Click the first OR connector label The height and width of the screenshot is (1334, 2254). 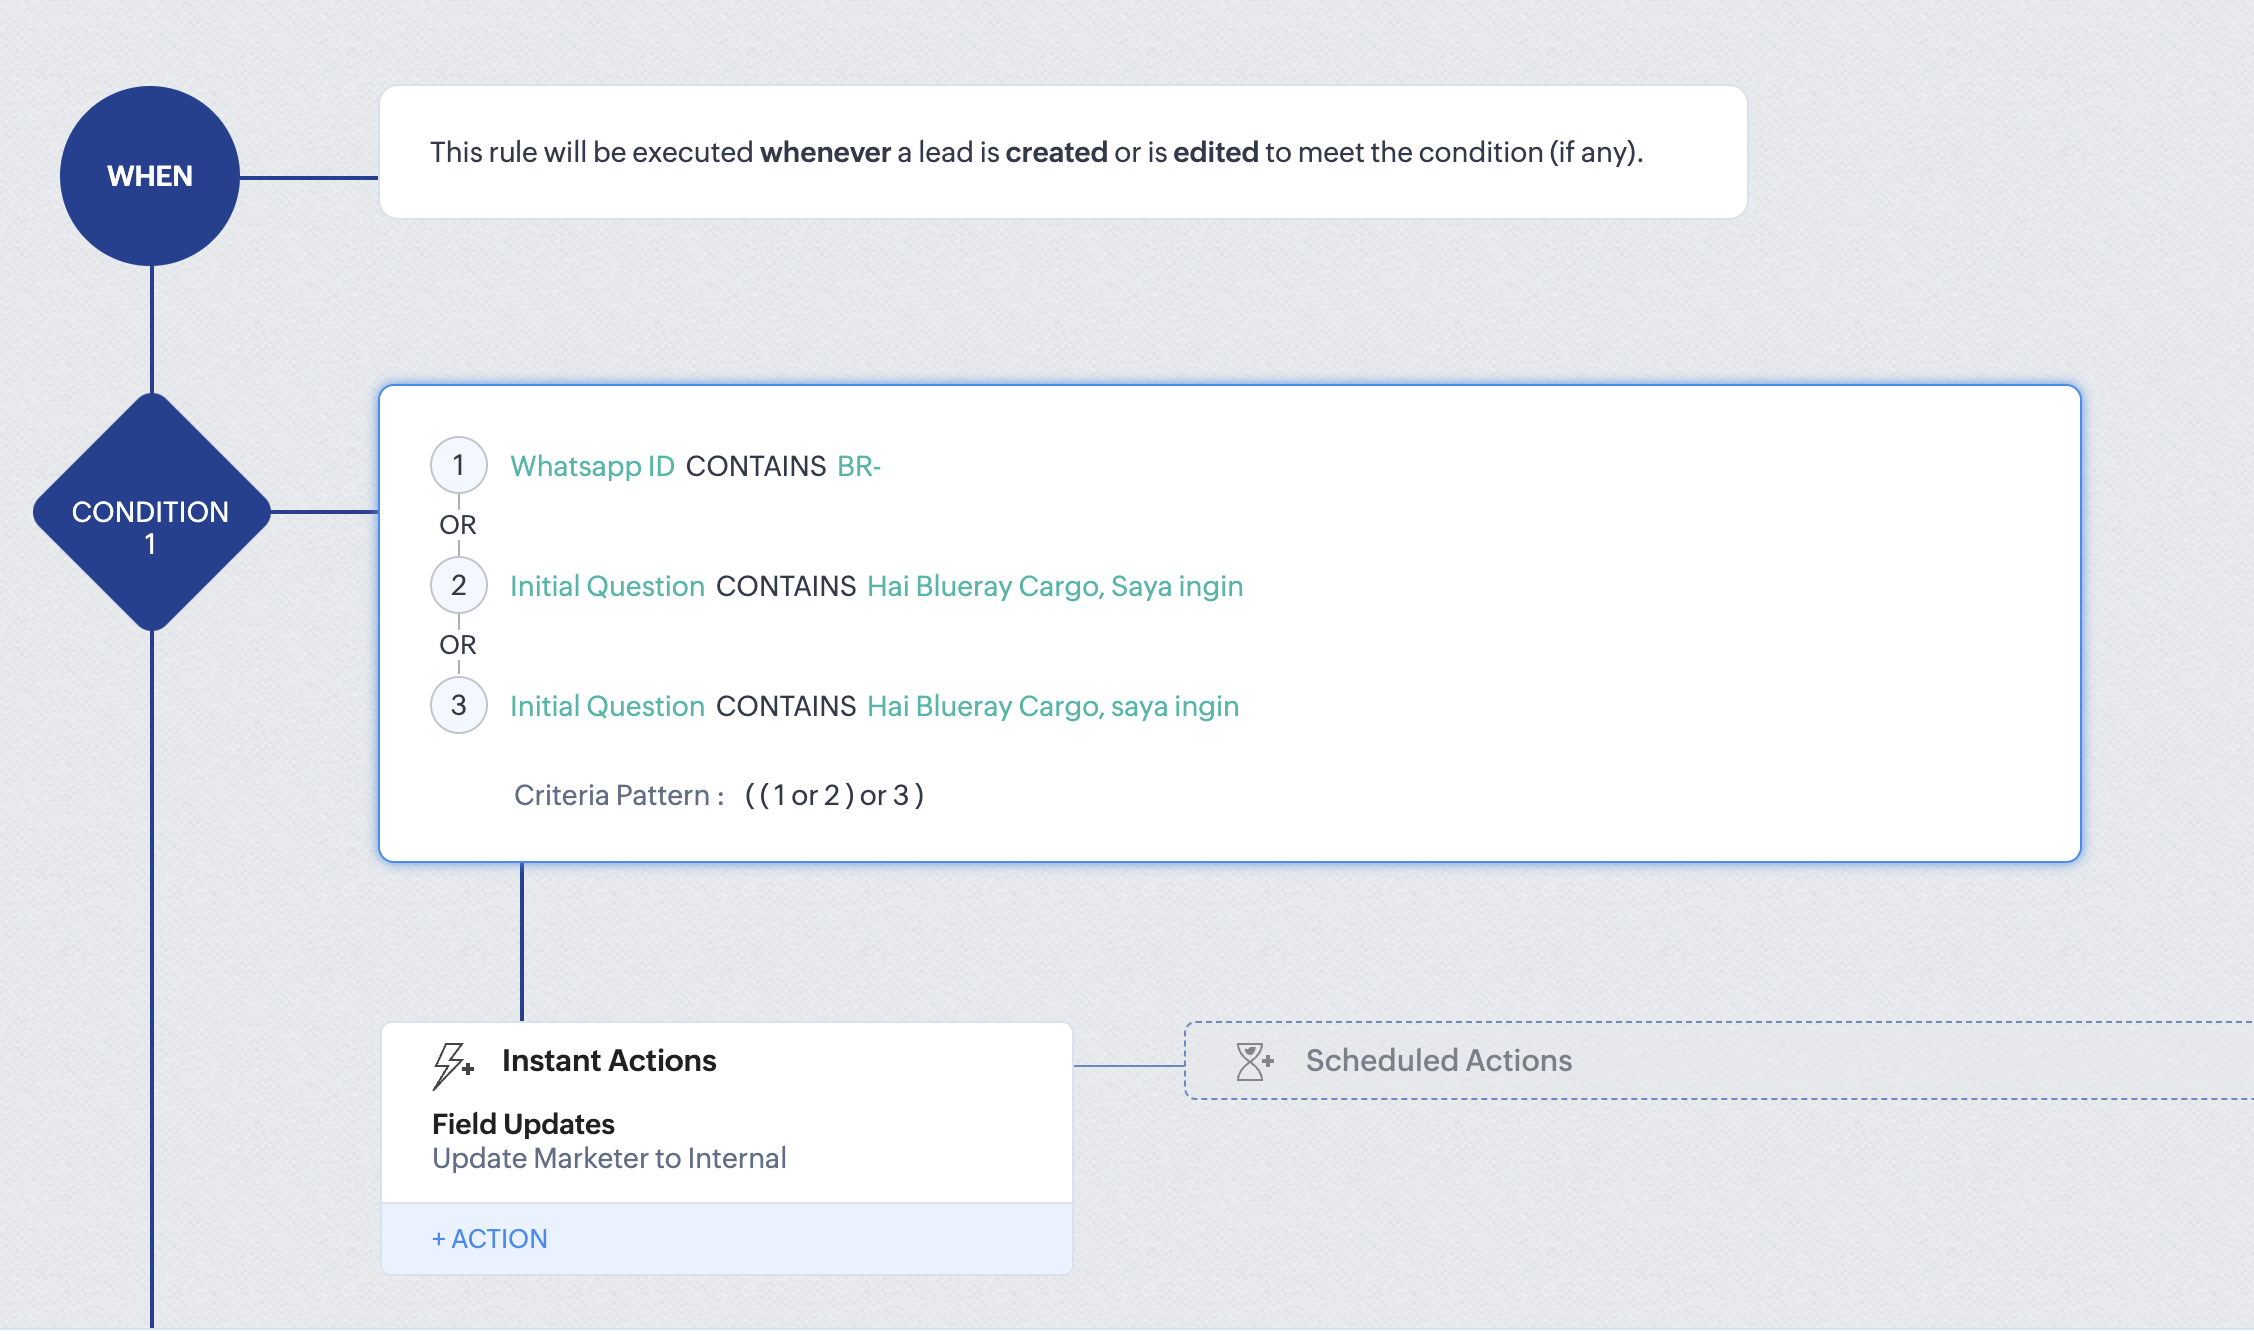[x=458, y=525]
